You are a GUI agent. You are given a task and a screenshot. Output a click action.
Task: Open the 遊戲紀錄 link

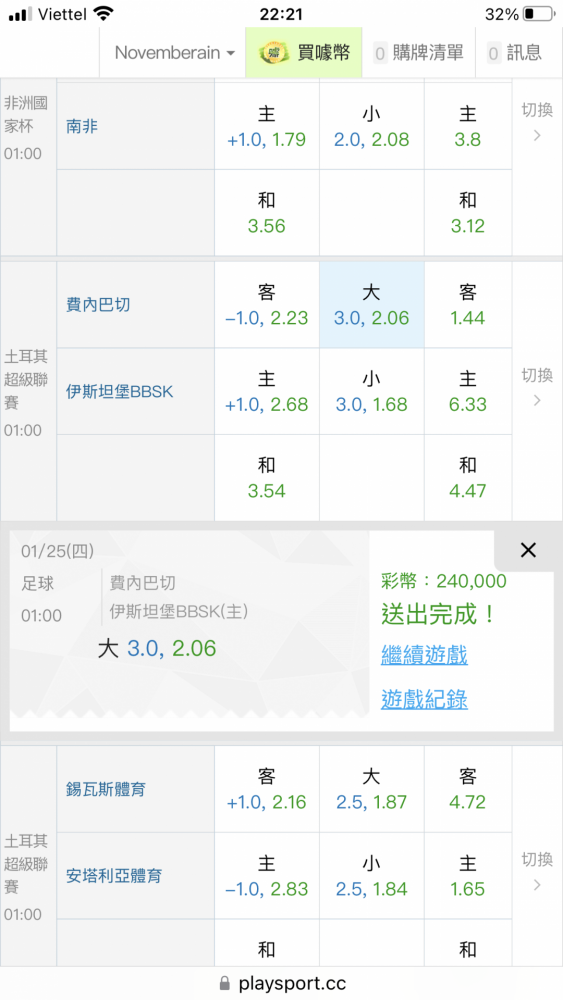[424, 699]
